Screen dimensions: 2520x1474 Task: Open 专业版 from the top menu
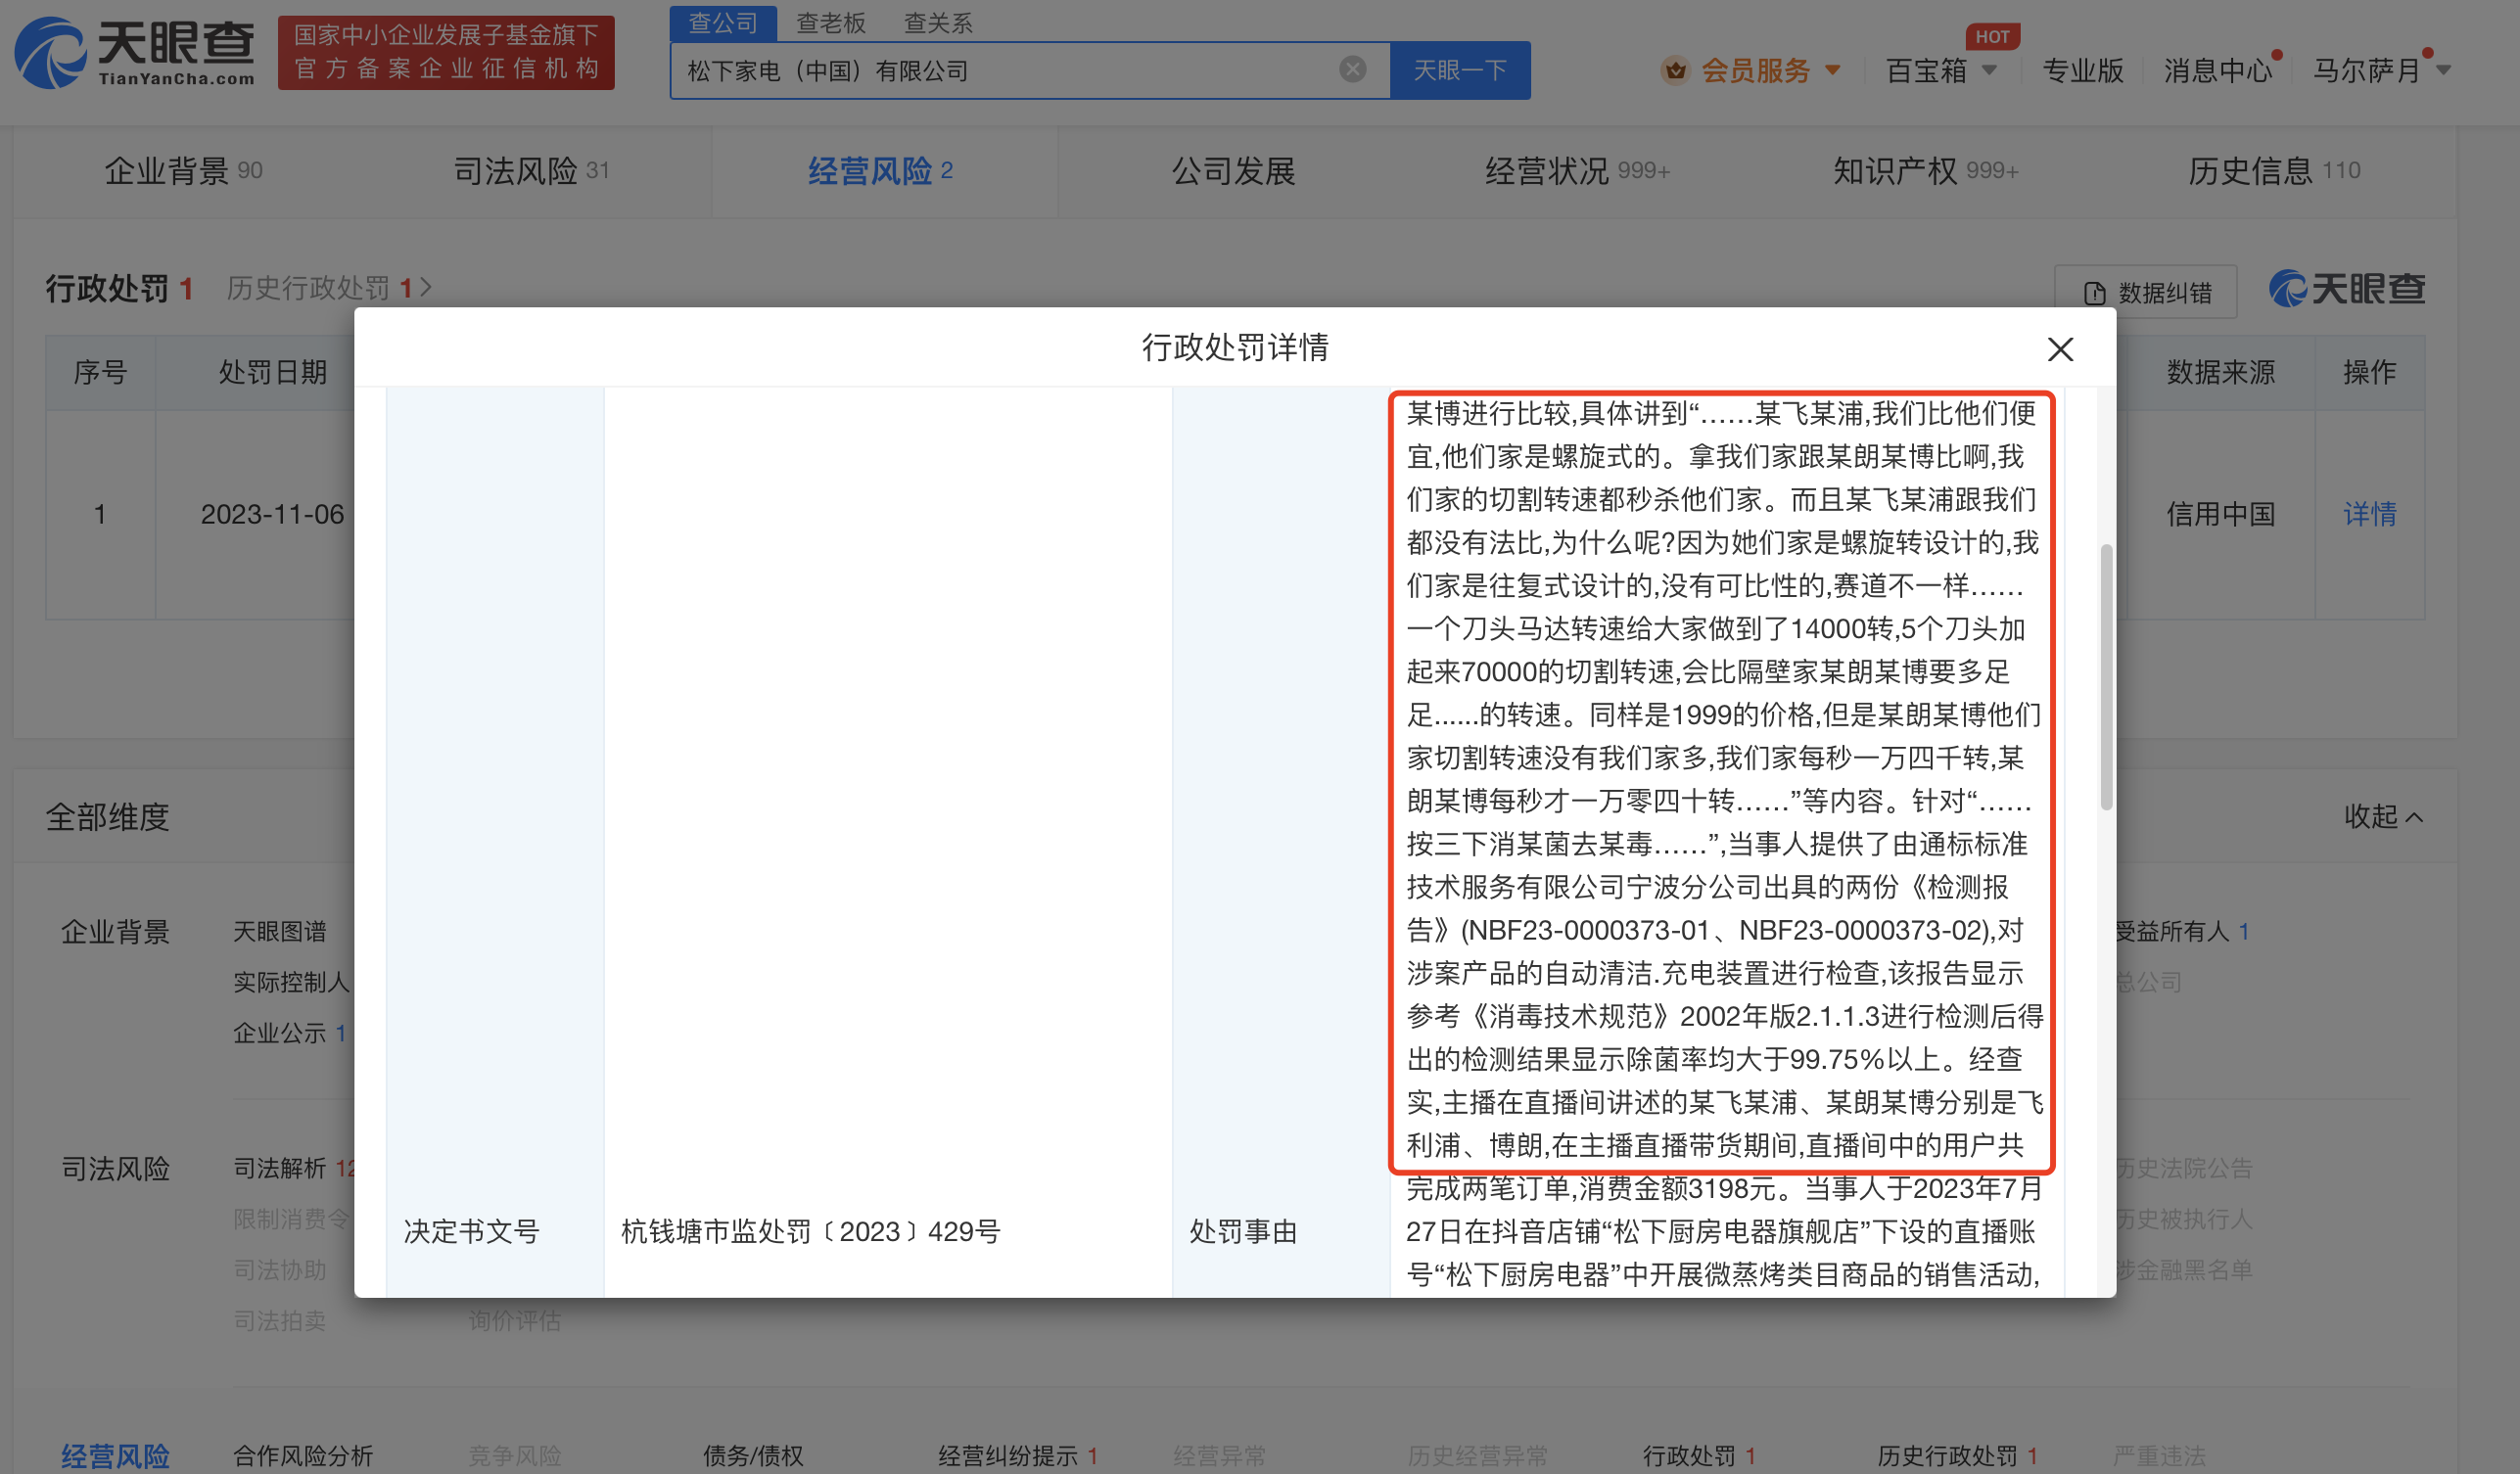tap(2082, 70)
